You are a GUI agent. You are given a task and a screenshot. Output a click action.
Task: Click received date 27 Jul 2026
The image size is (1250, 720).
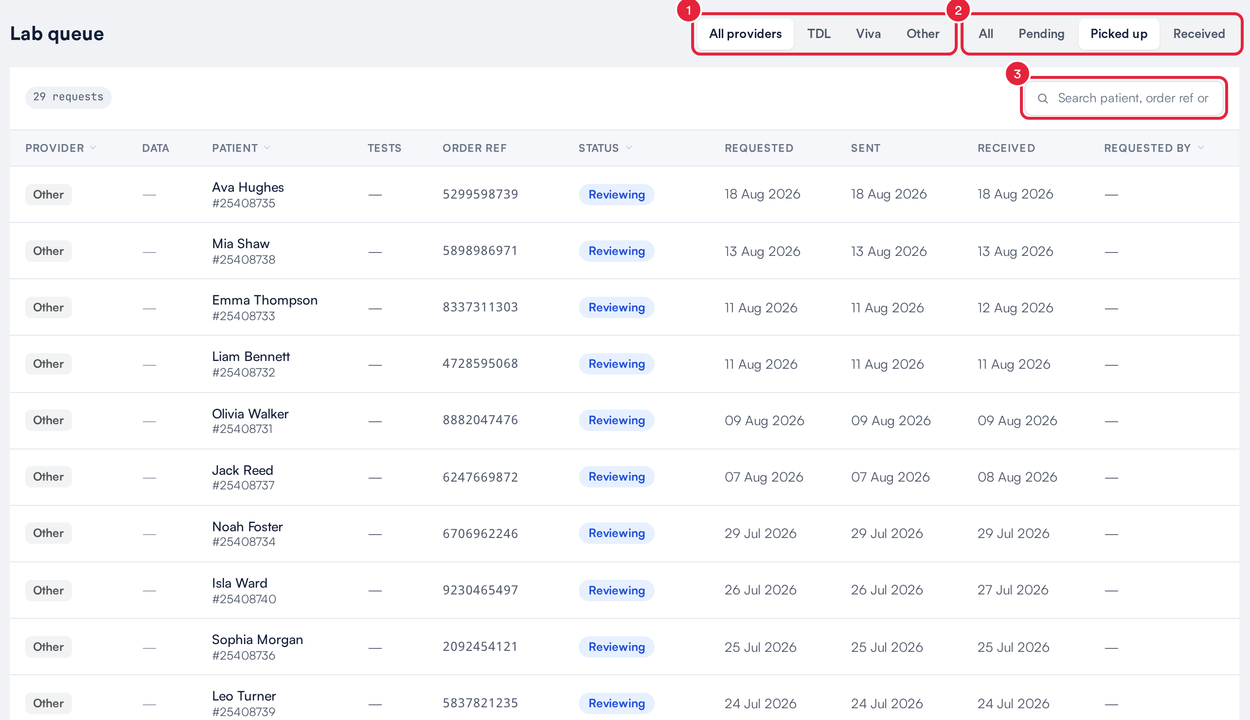tap(1013, 591)
